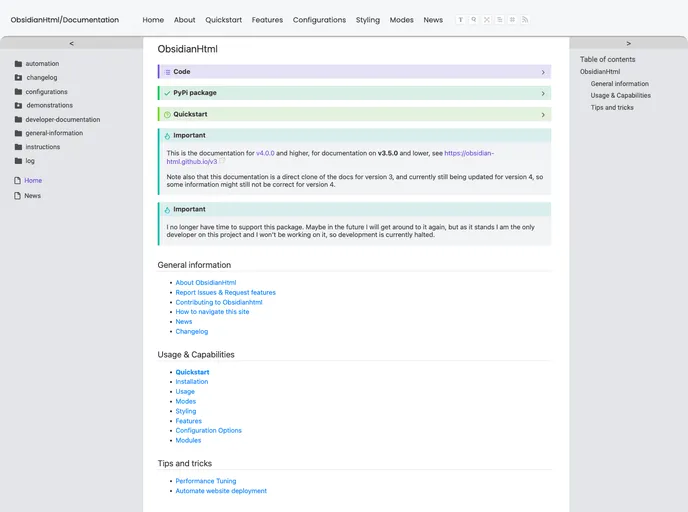
Task: Expand the developer-documentation folder
Action: [63, 119]
